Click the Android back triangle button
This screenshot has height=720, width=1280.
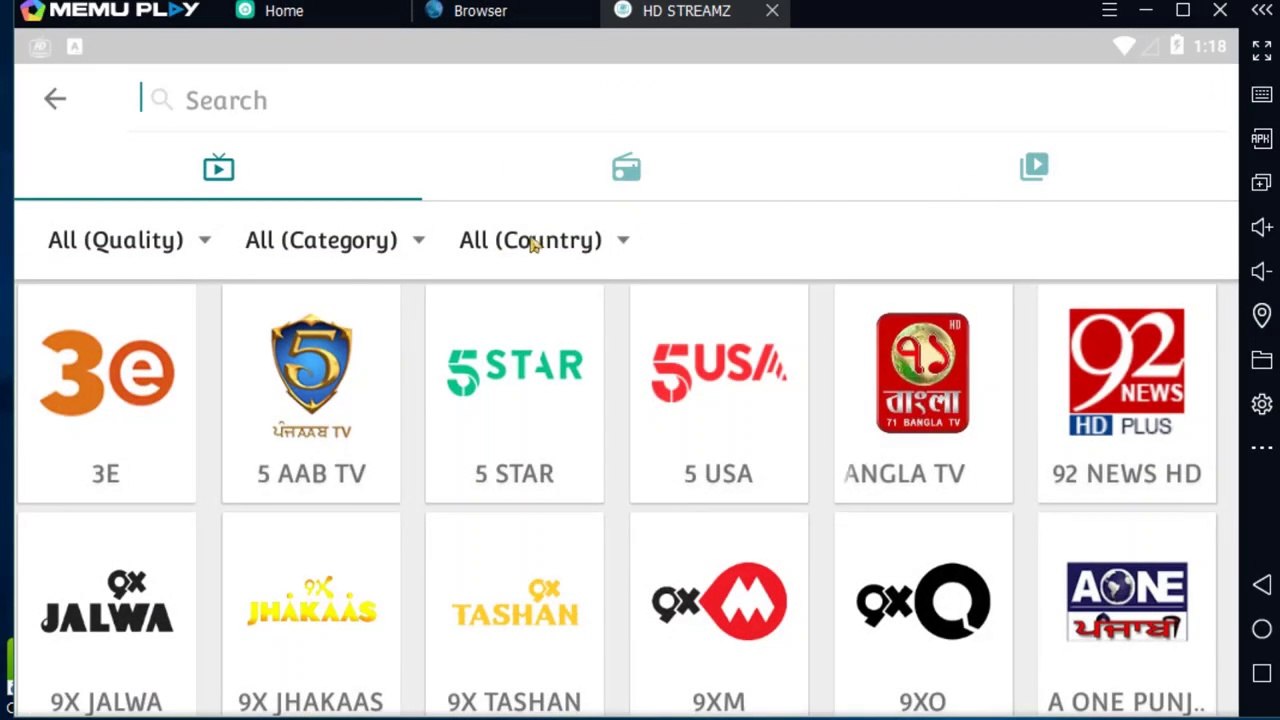click(1262, 584)
